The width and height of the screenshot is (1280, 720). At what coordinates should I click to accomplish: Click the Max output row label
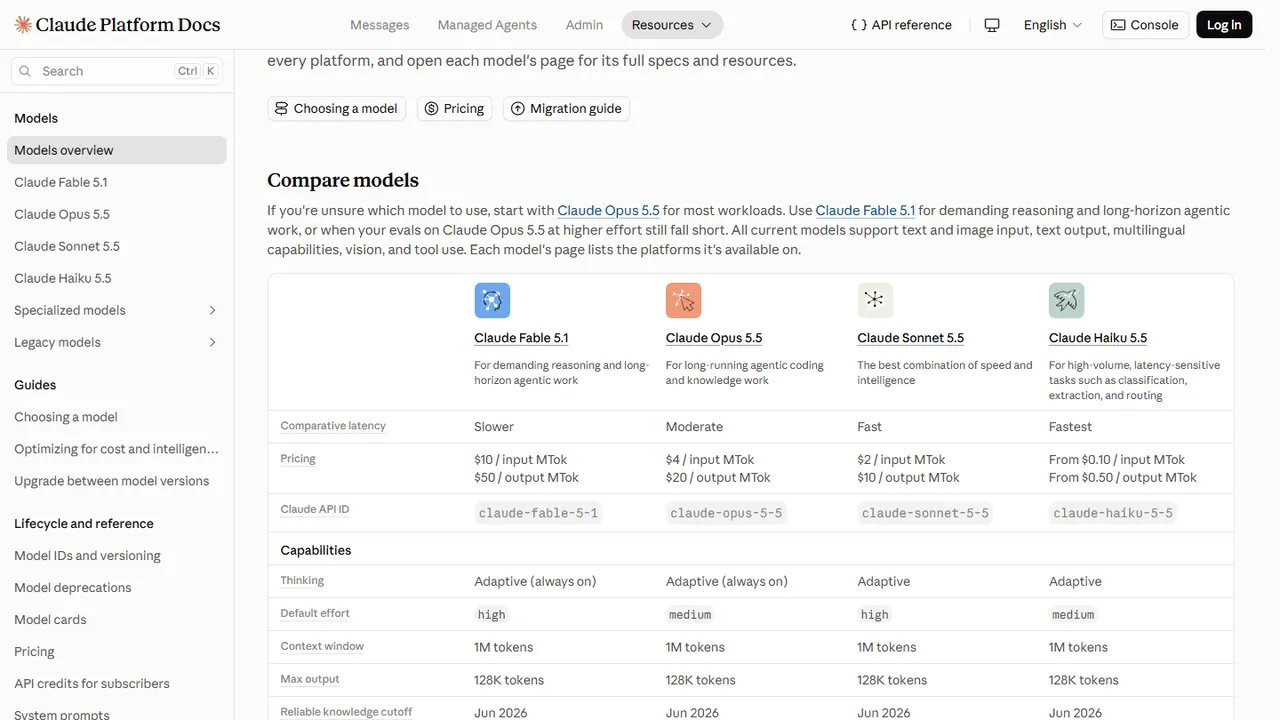pos(310,679)
